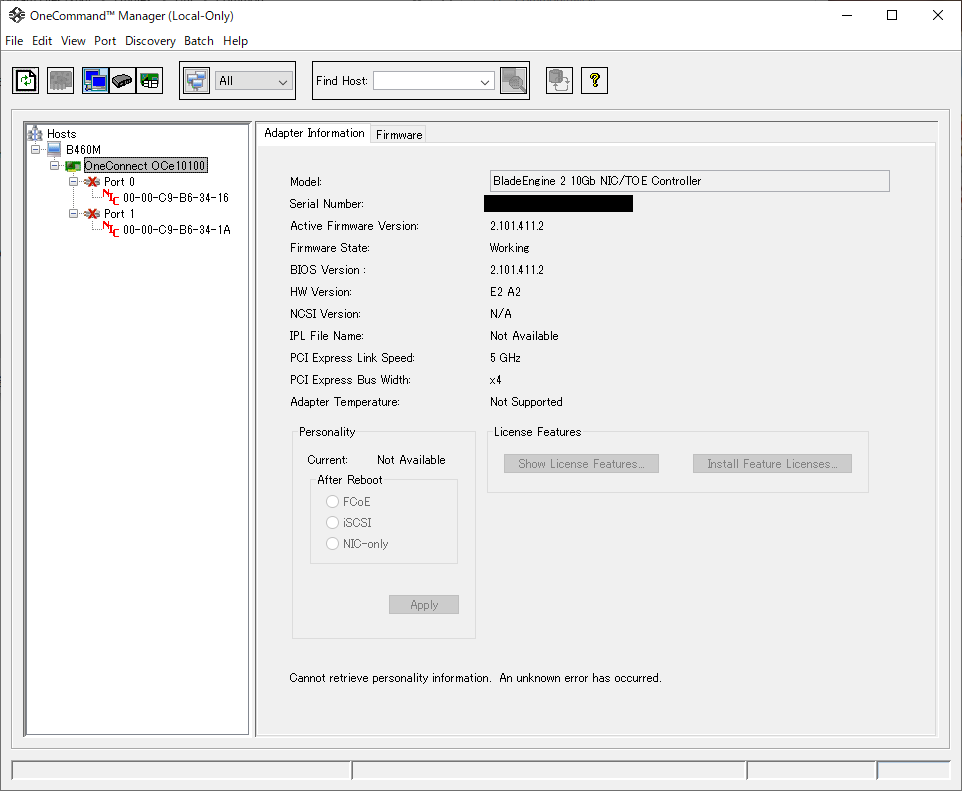Switch to the Group Adapters by Fabric view icon
The image size is (962, 791).
point(122,81)
